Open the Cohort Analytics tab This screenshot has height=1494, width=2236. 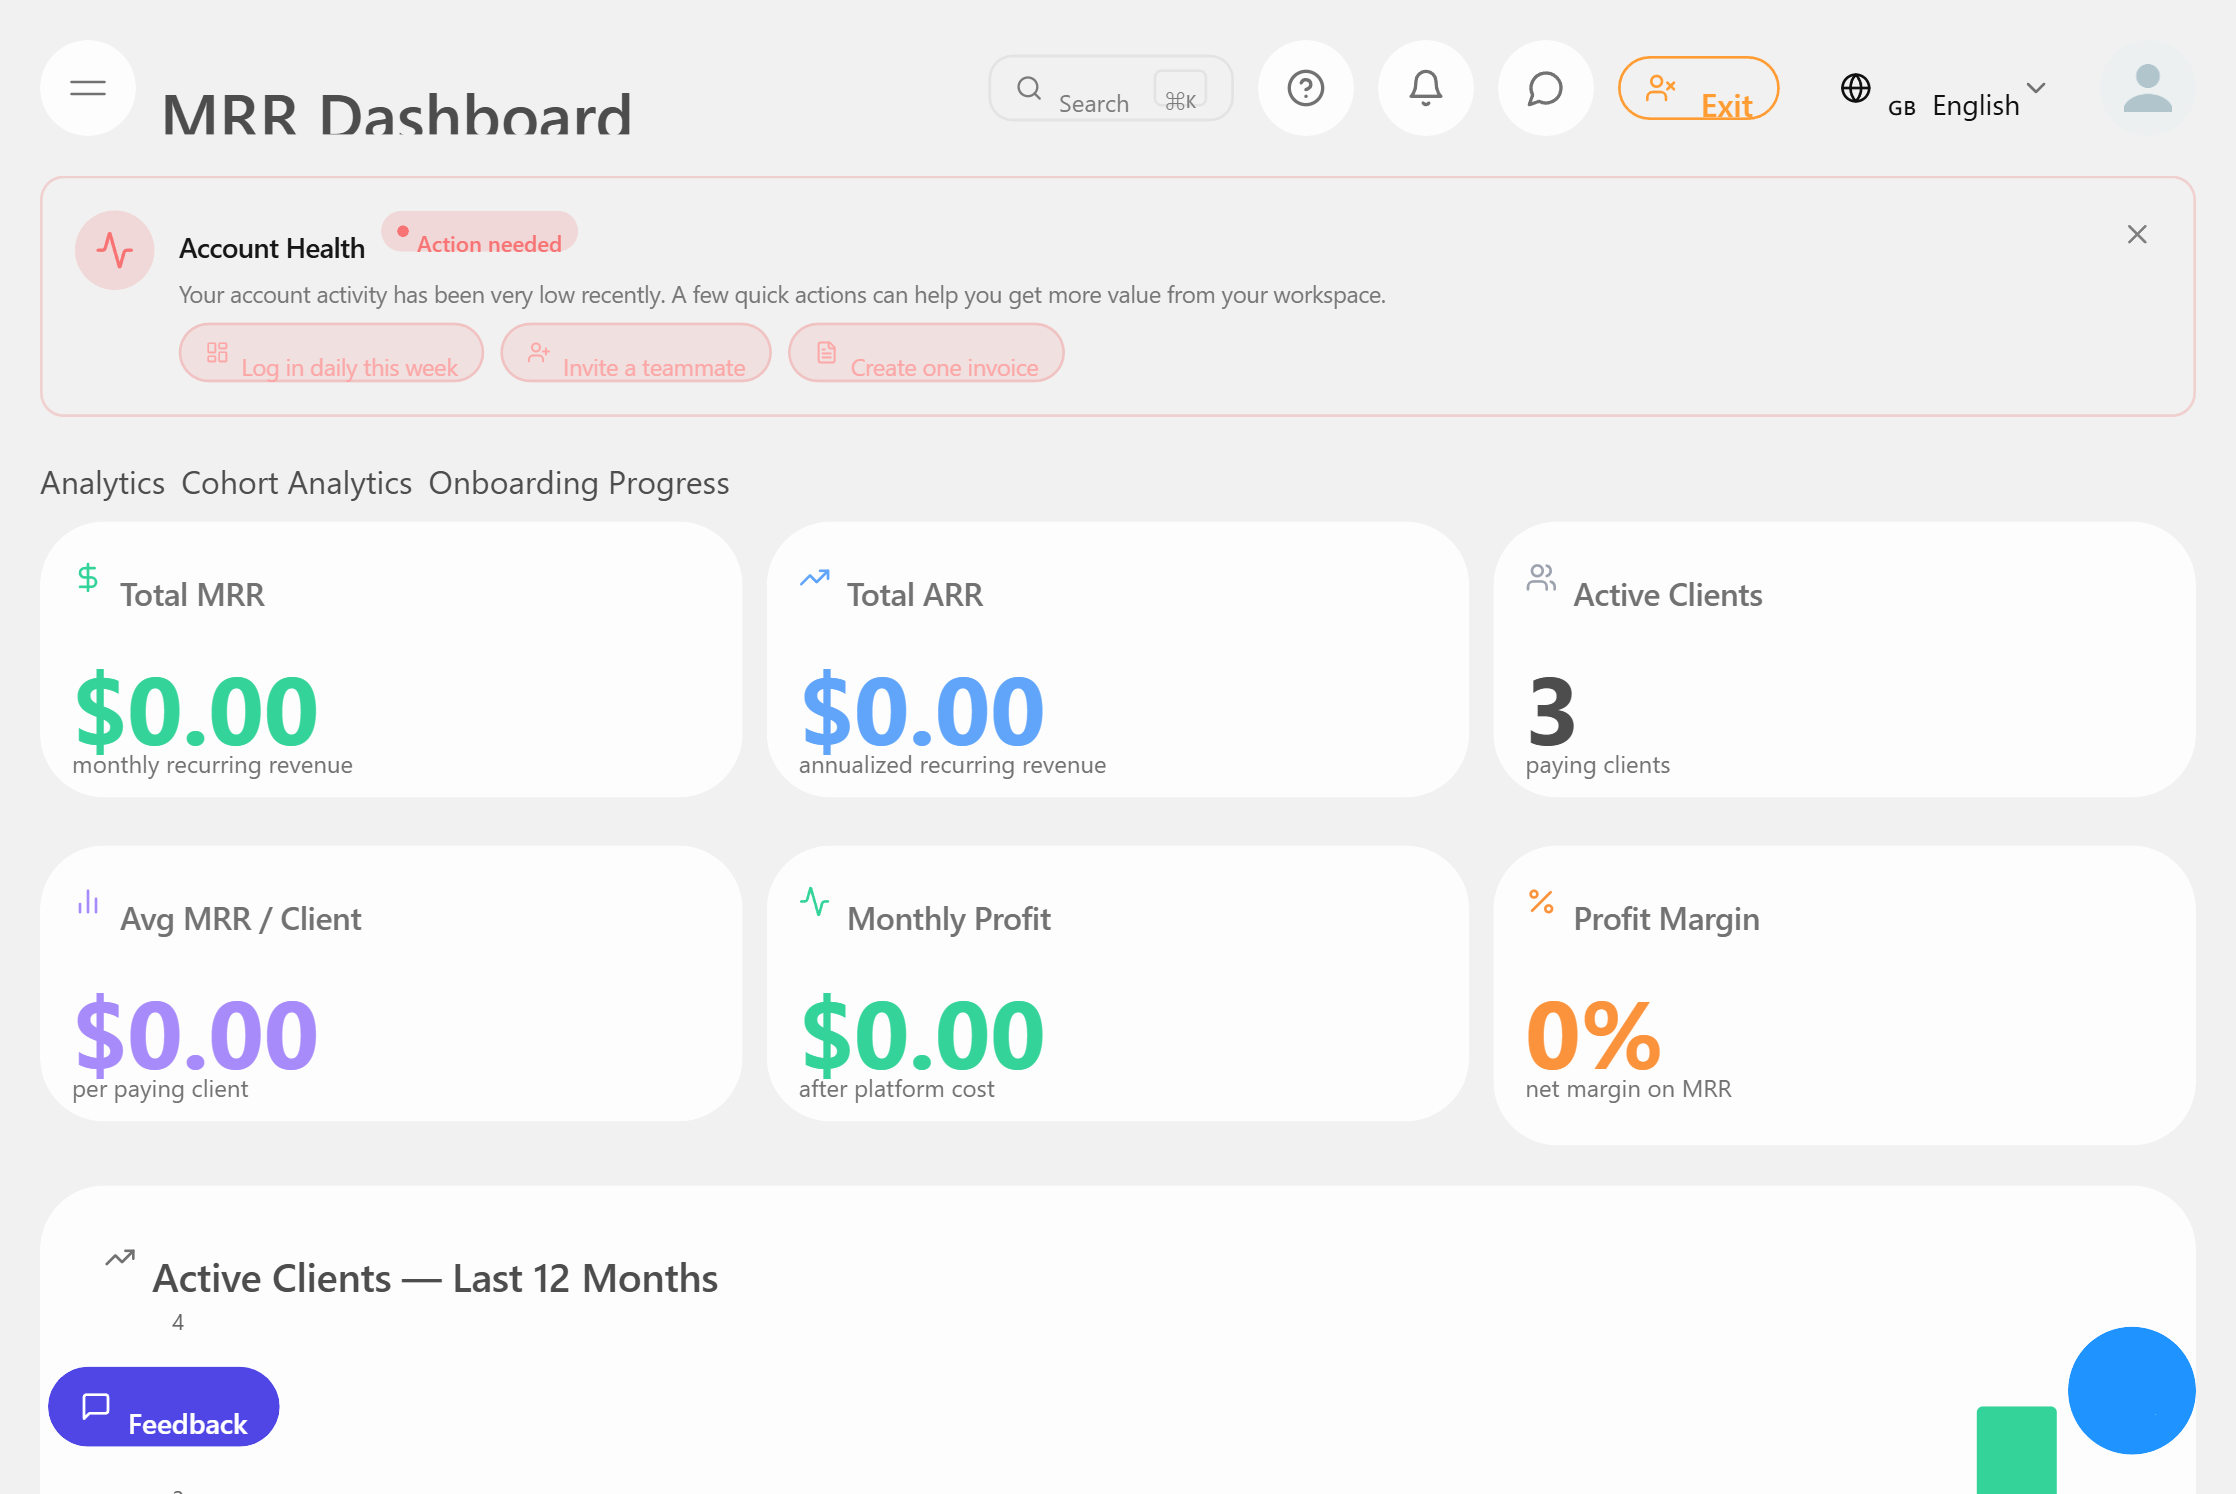tap(296, 483)
